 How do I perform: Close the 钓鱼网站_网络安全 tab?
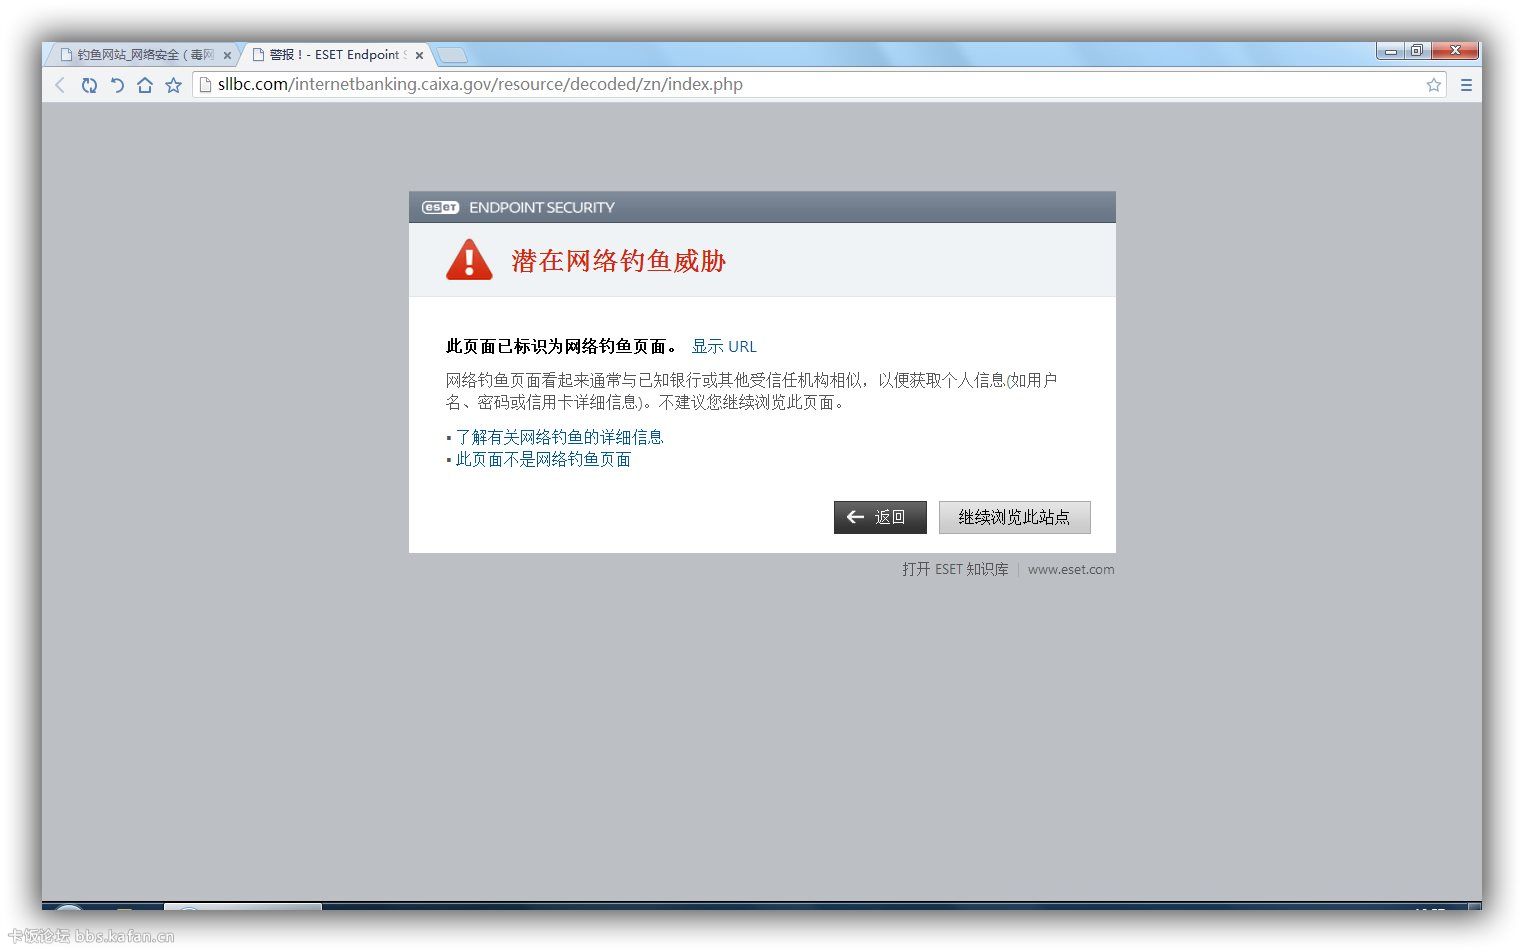(x=227, y=56)
